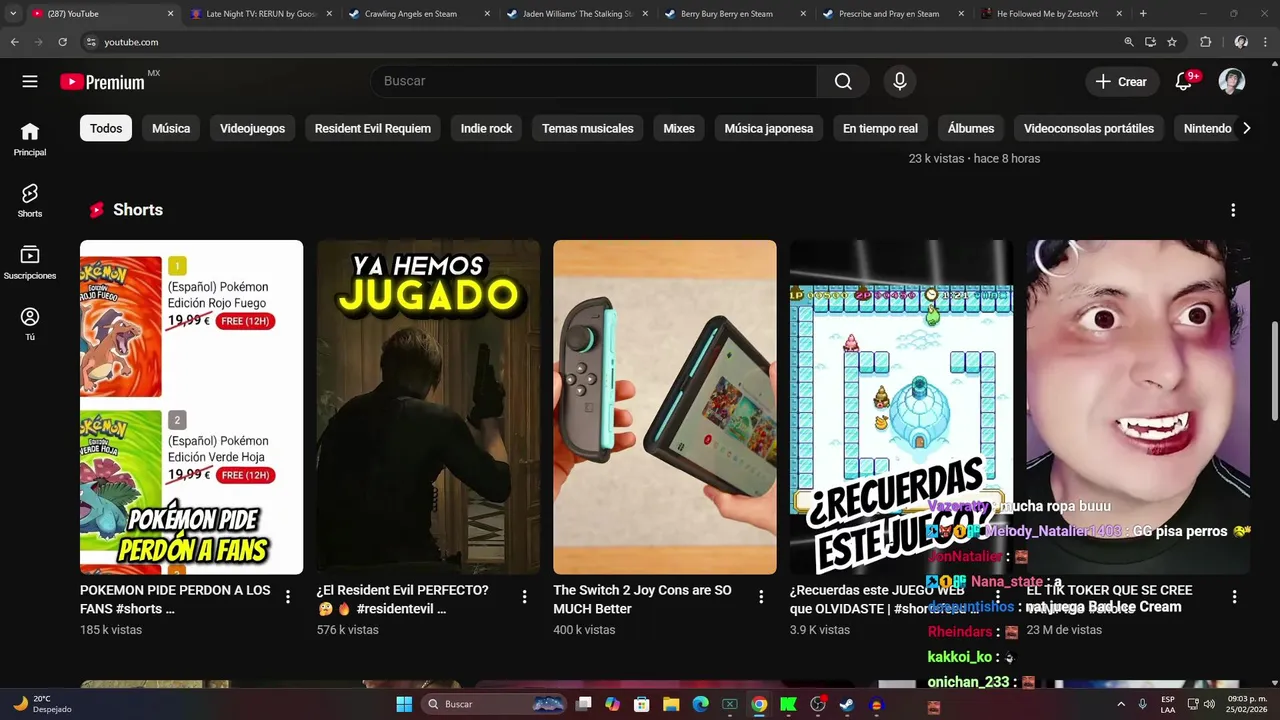Select the Música filter chip

click(171, 128)
